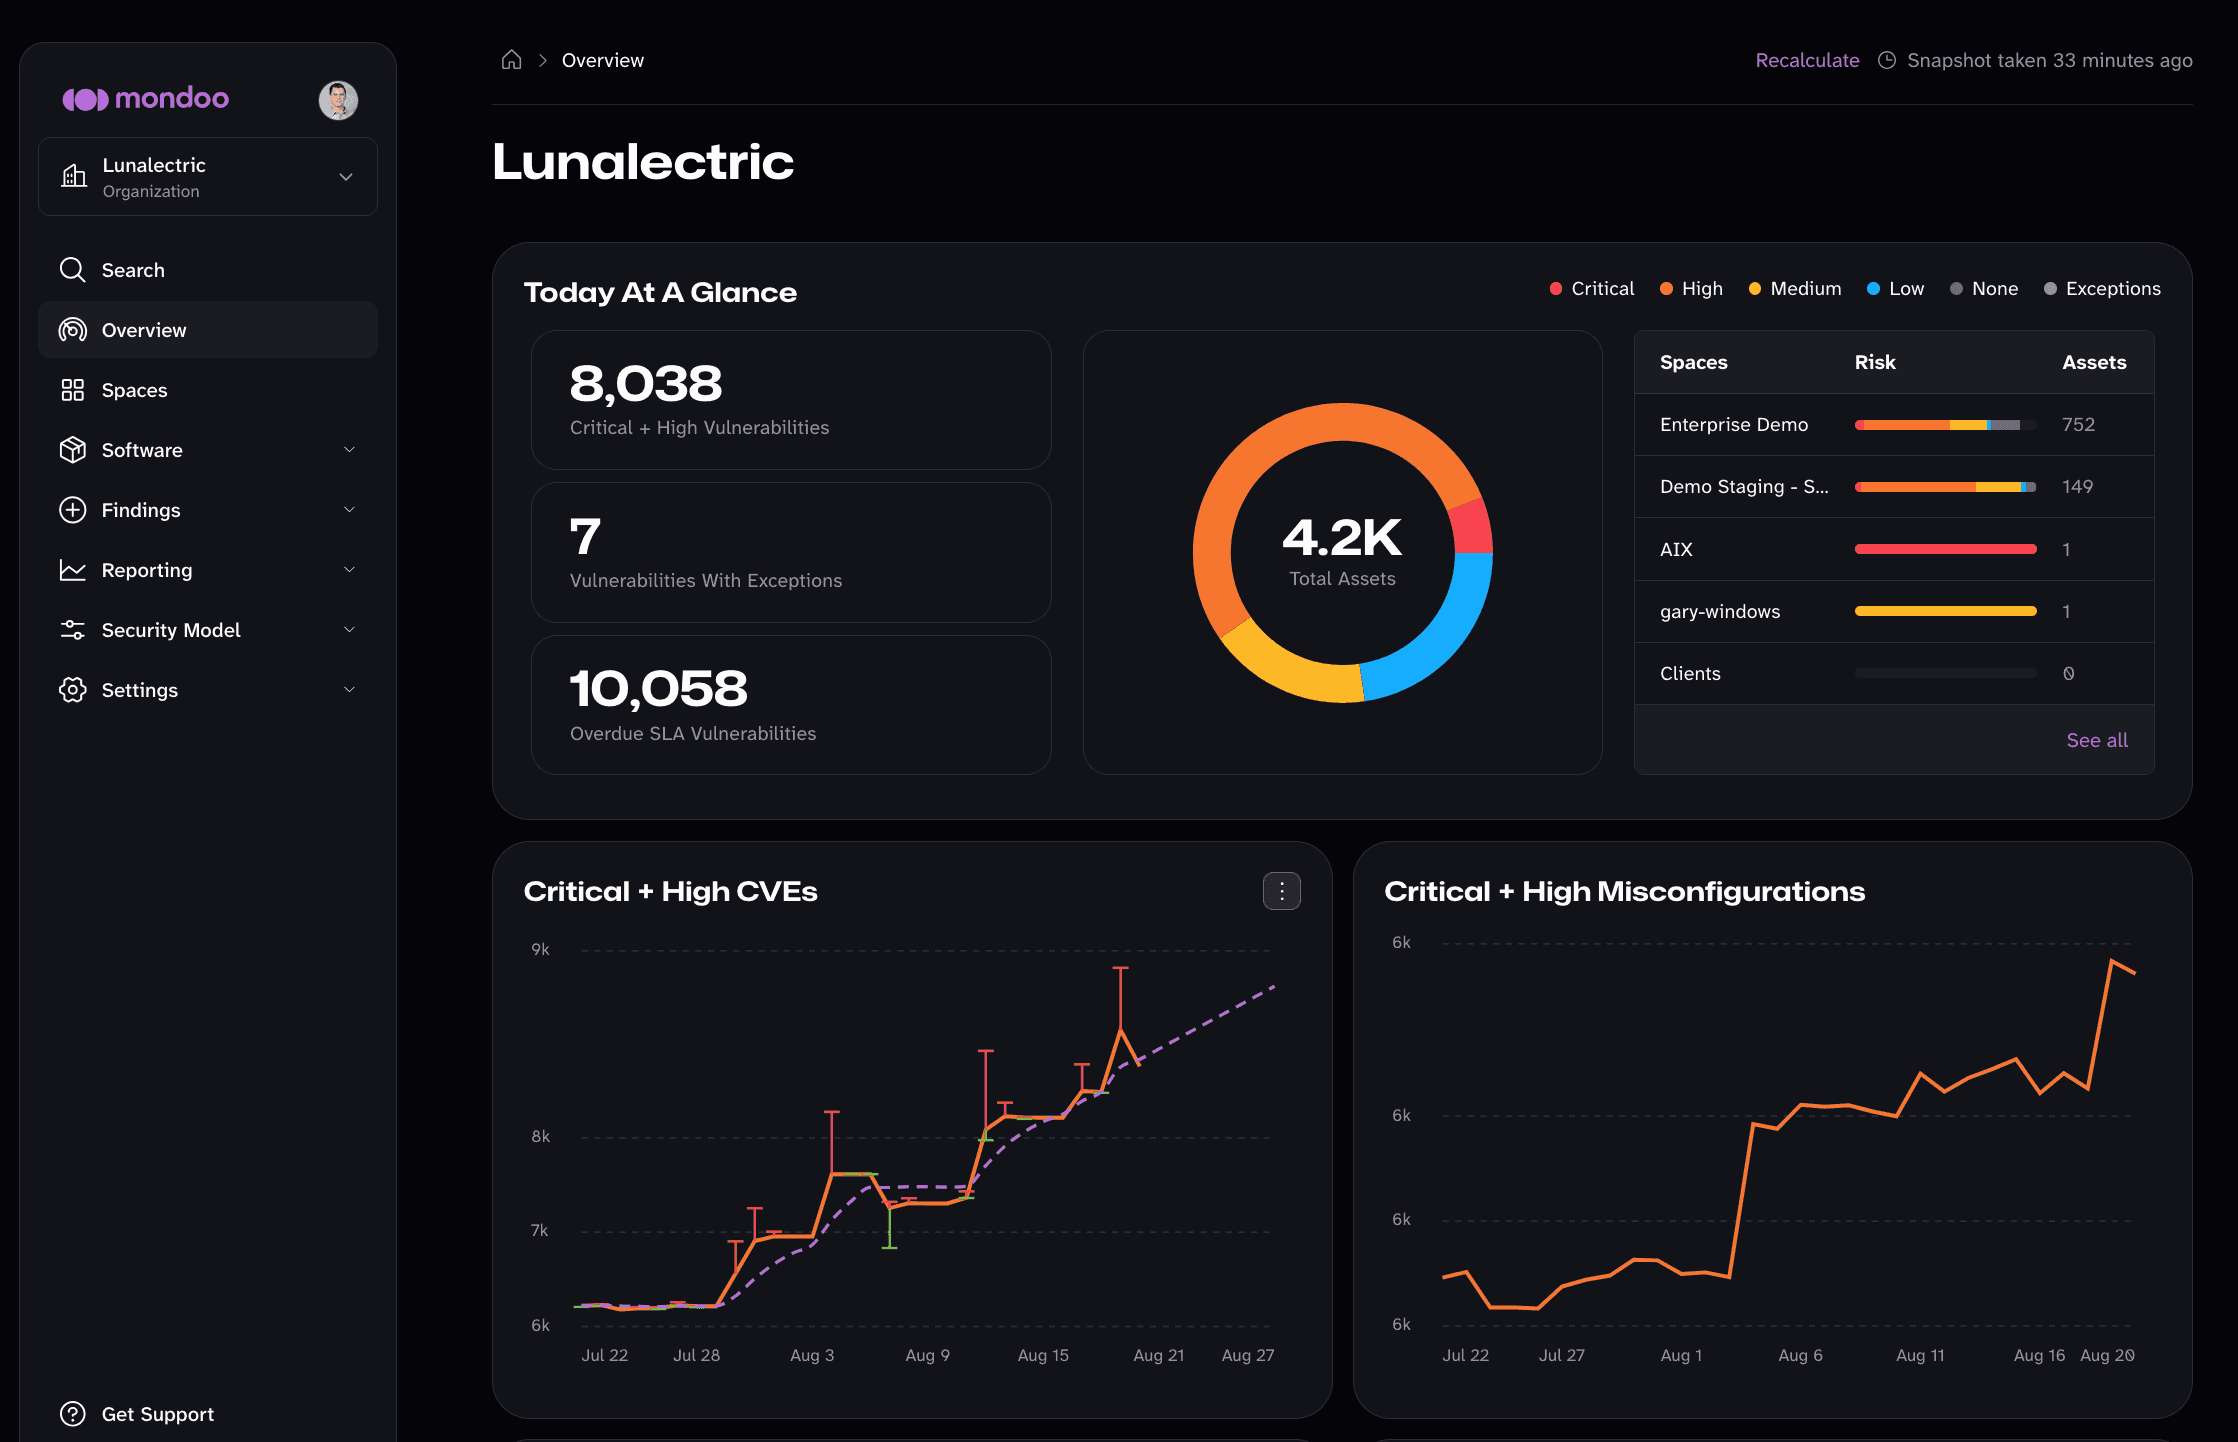The width and height of the screenshot is (2238, 1442).
Task: Click the gary-windows yellow risk bar
Action: click(1945, 611)
